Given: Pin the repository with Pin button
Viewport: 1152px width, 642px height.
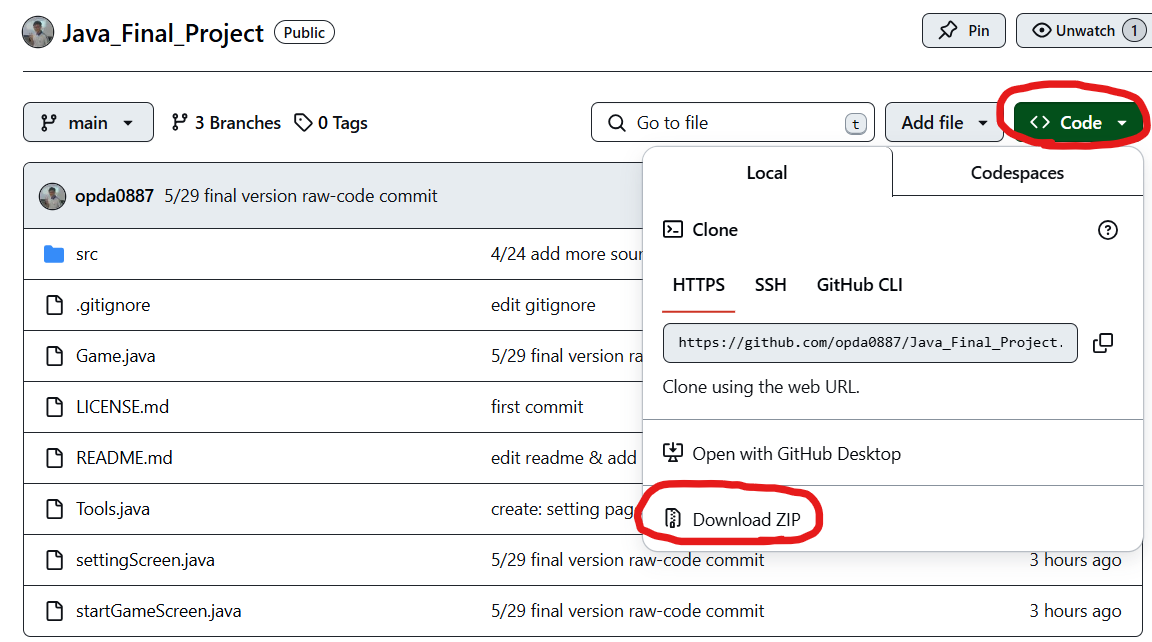Looking at the screenshot, I should [x=963, y=31].
